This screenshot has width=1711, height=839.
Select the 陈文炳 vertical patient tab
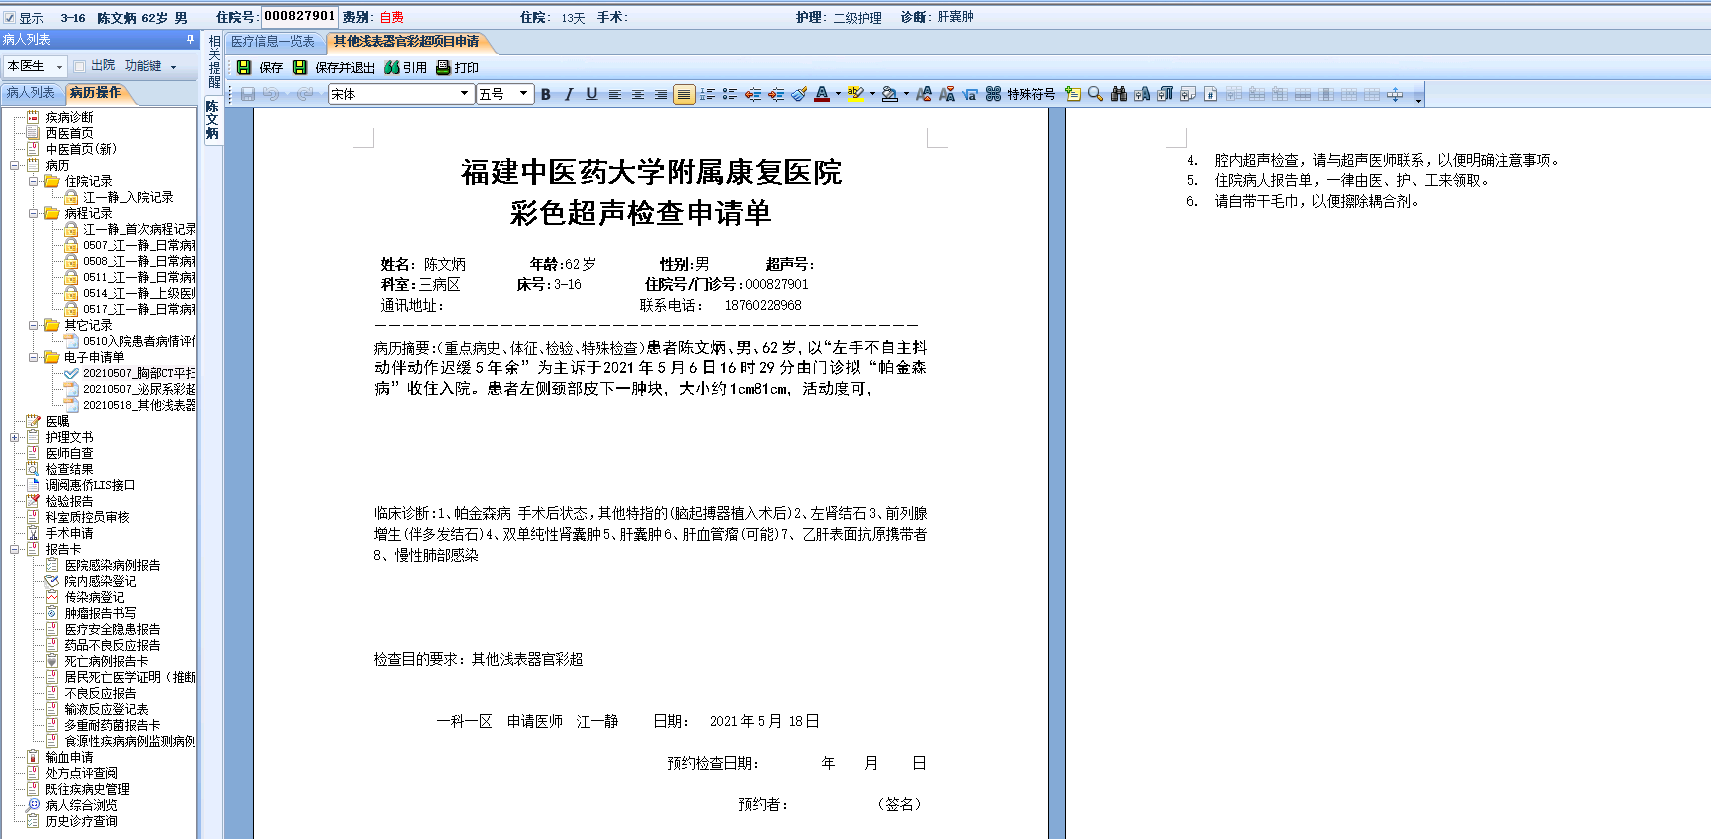click(212, 120)
